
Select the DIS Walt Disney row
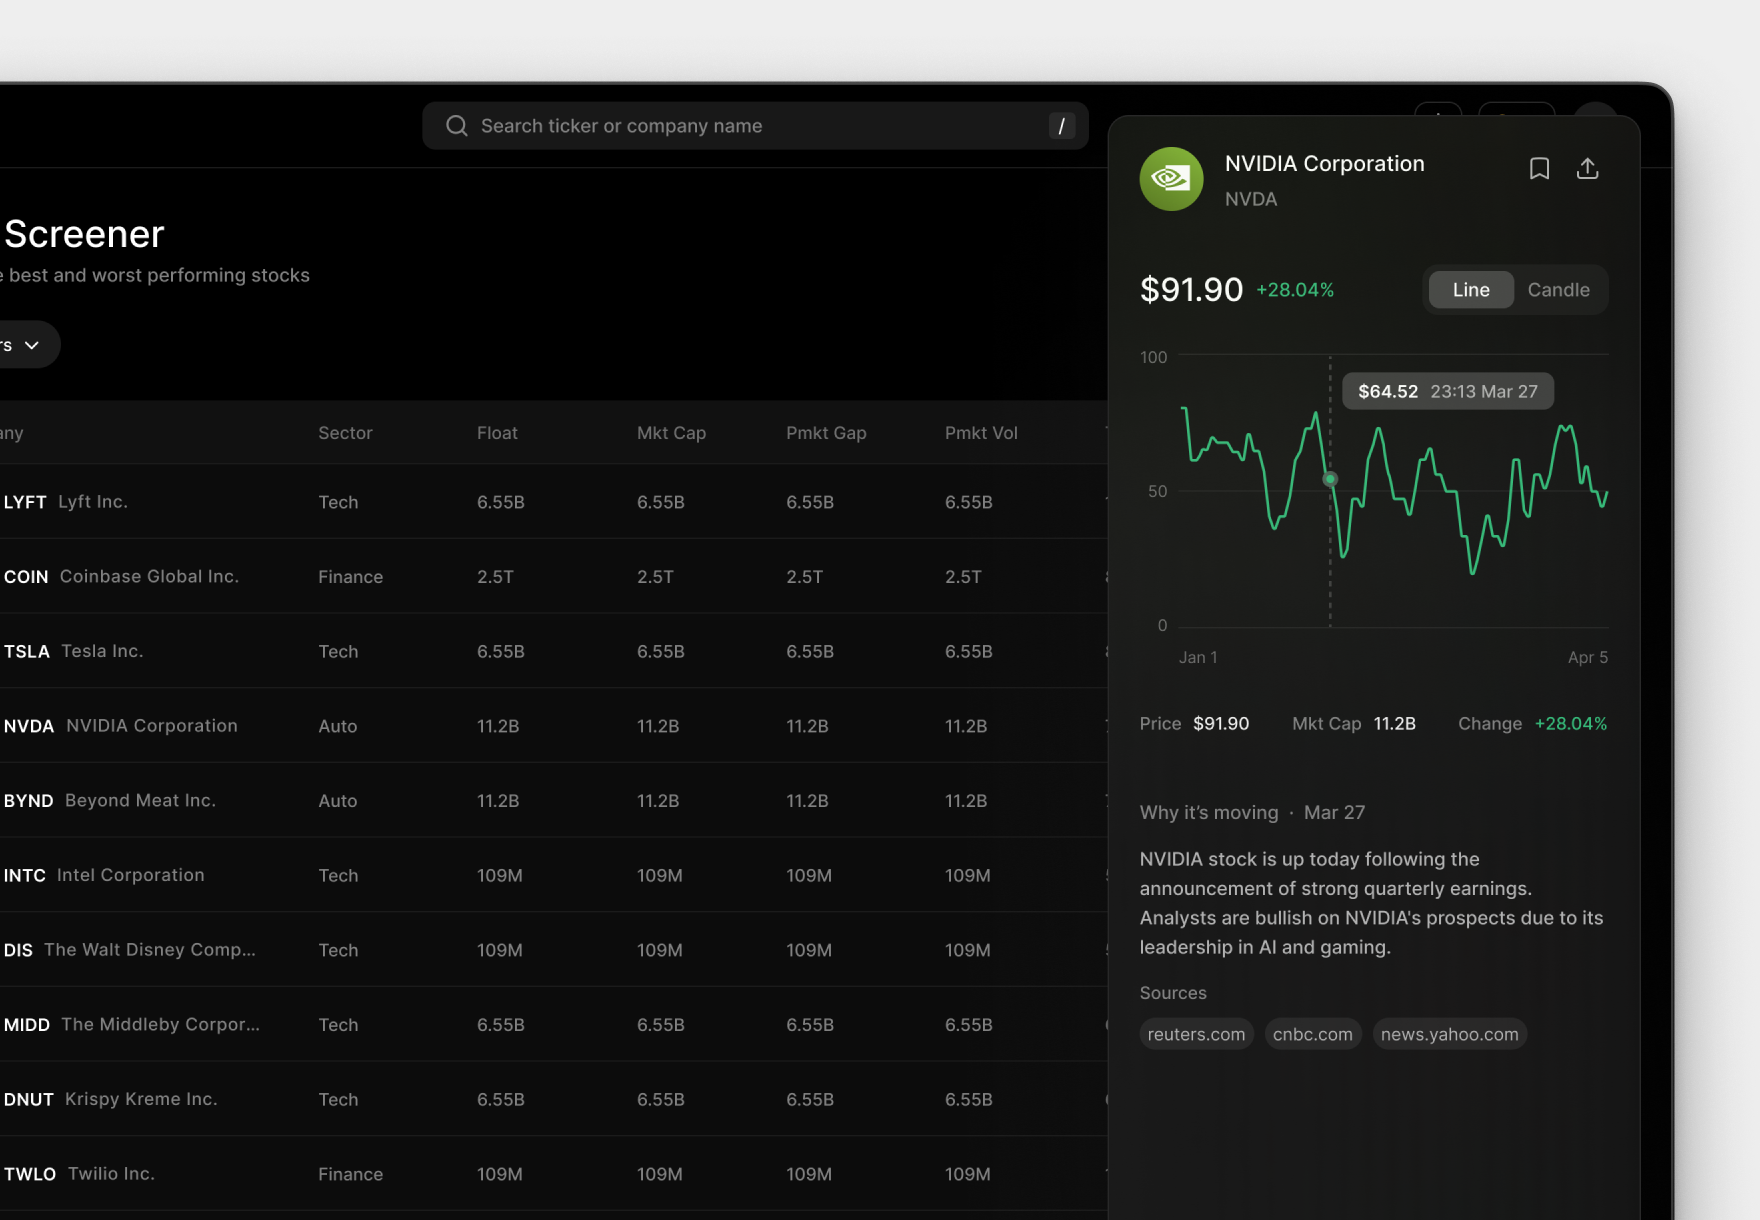(x=553, y=950)
